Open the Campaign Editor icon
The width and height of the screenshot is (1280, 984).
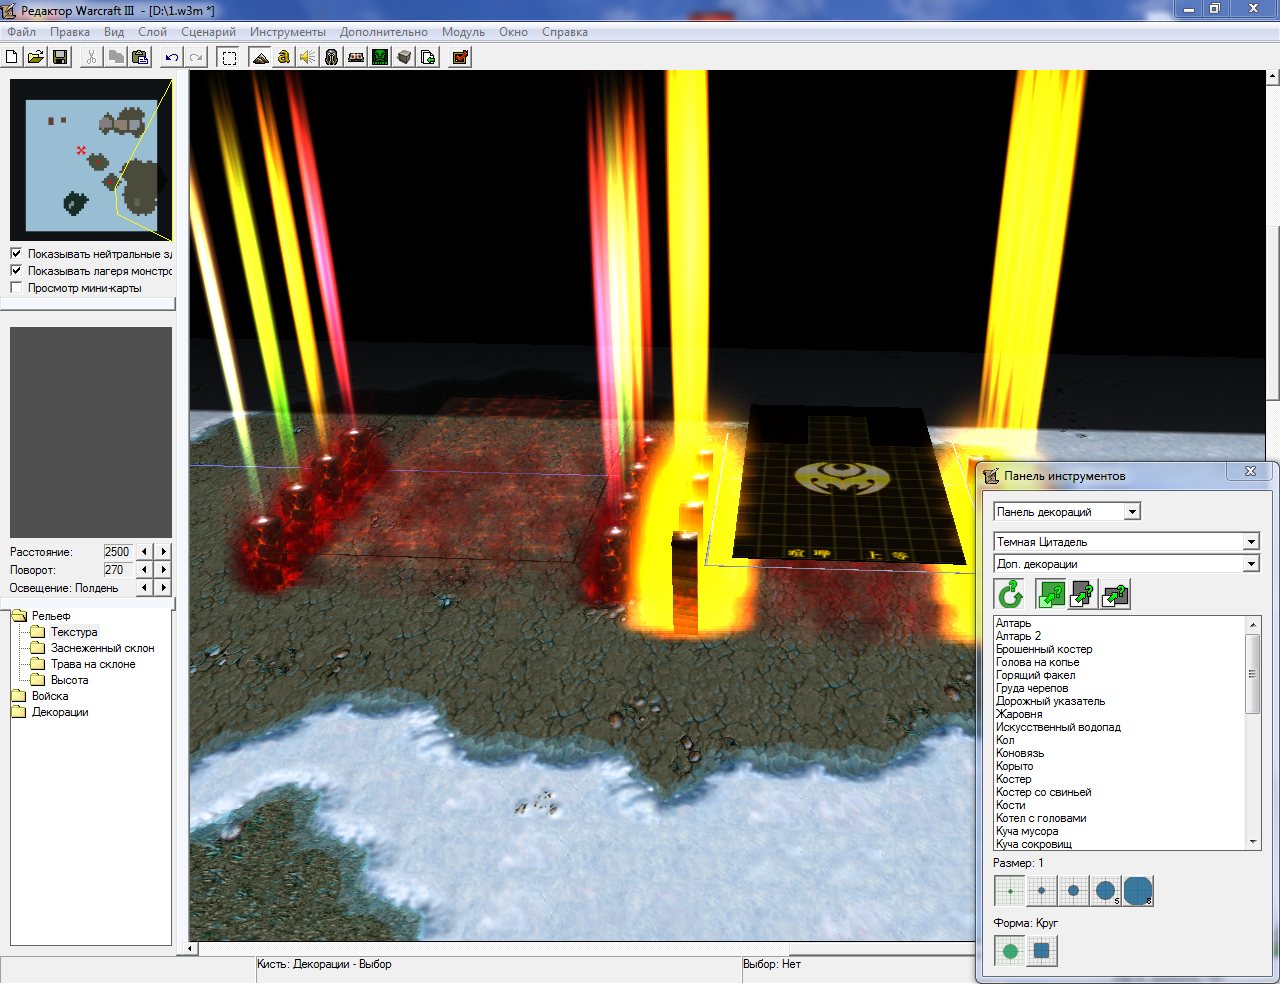[x=356, y=57]
